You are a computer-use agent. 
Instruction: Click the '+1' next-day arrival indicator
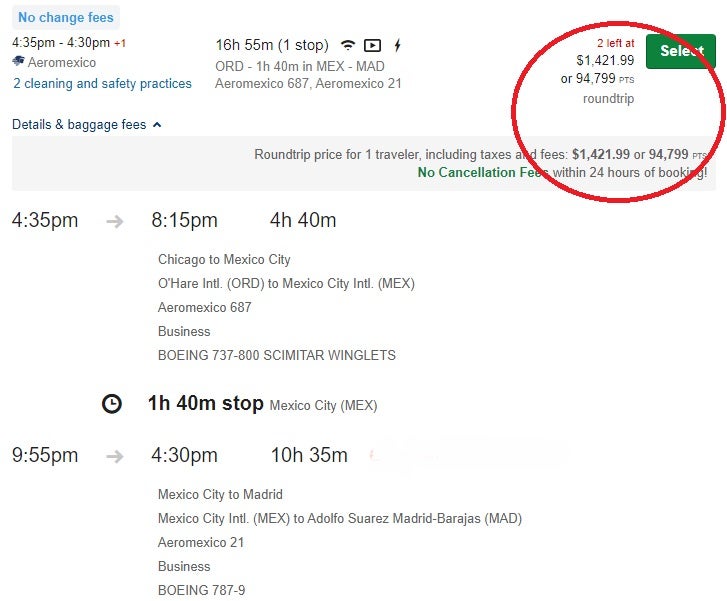(120, 43)
